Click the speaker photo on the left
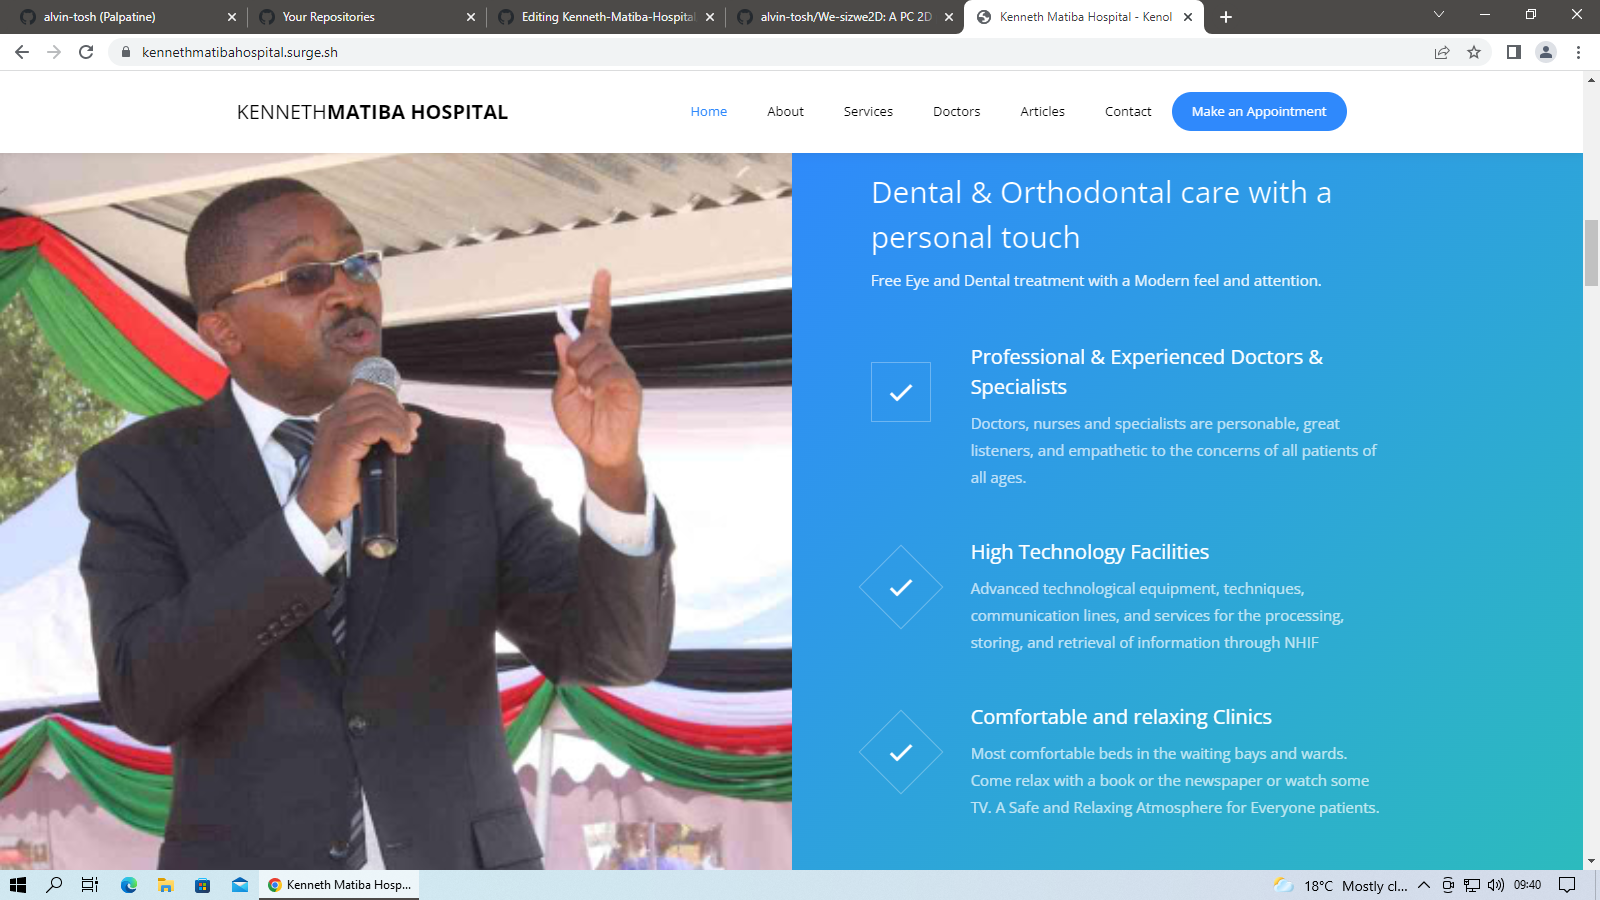 (396, 511)
